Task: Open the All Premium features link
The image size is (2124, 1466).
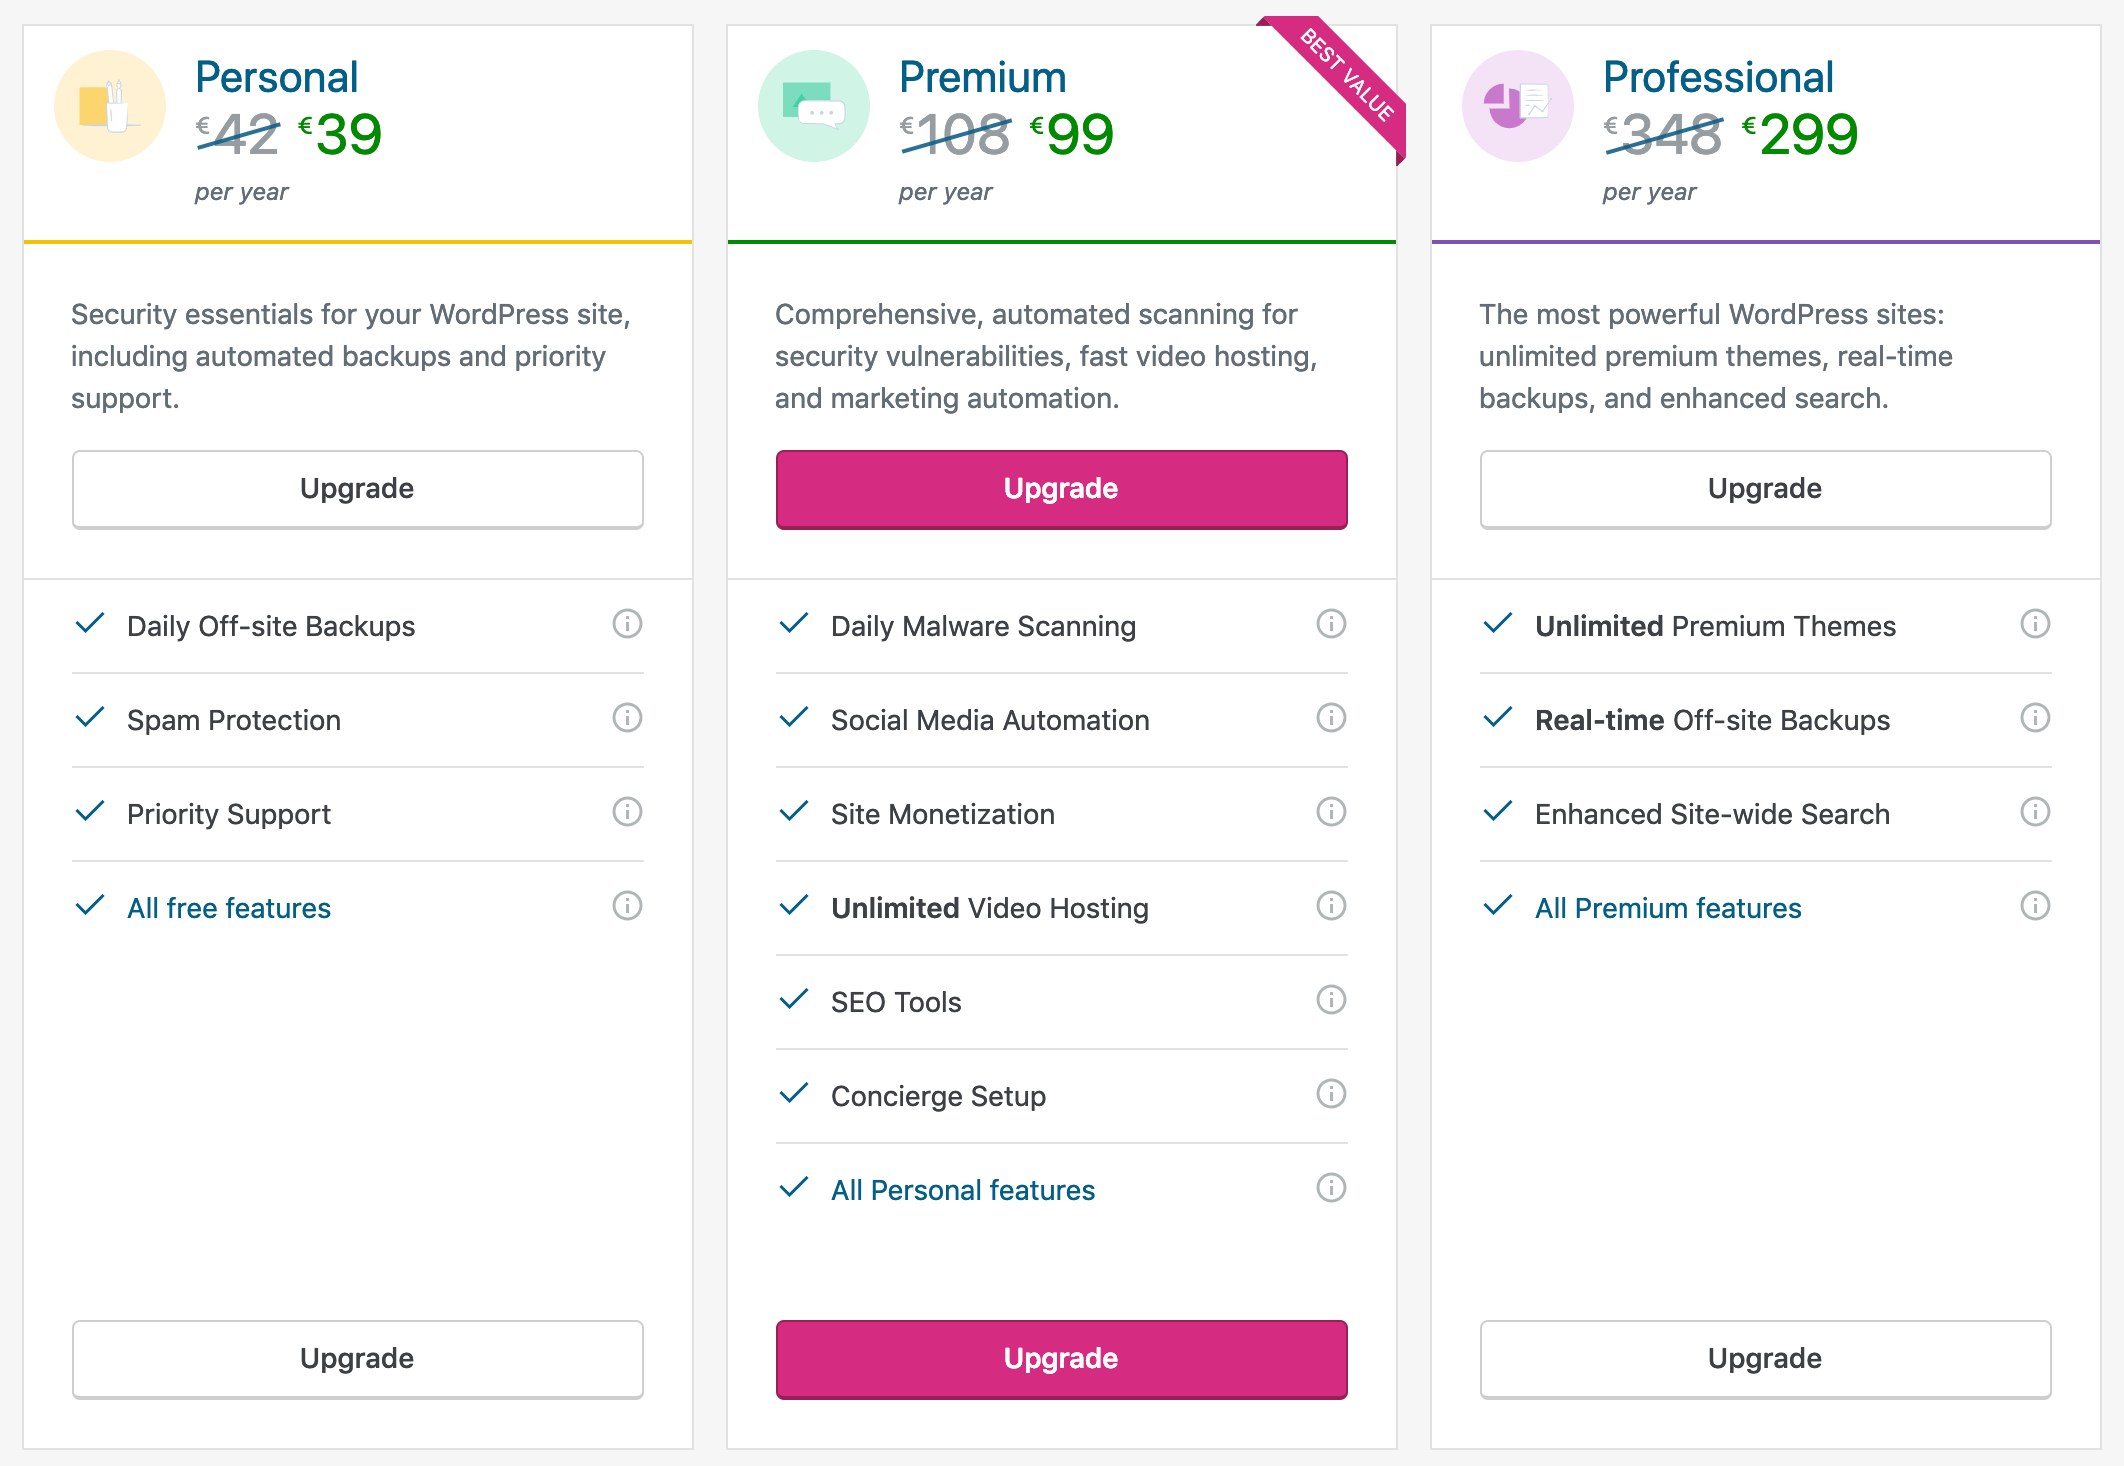Action: 1668,908
